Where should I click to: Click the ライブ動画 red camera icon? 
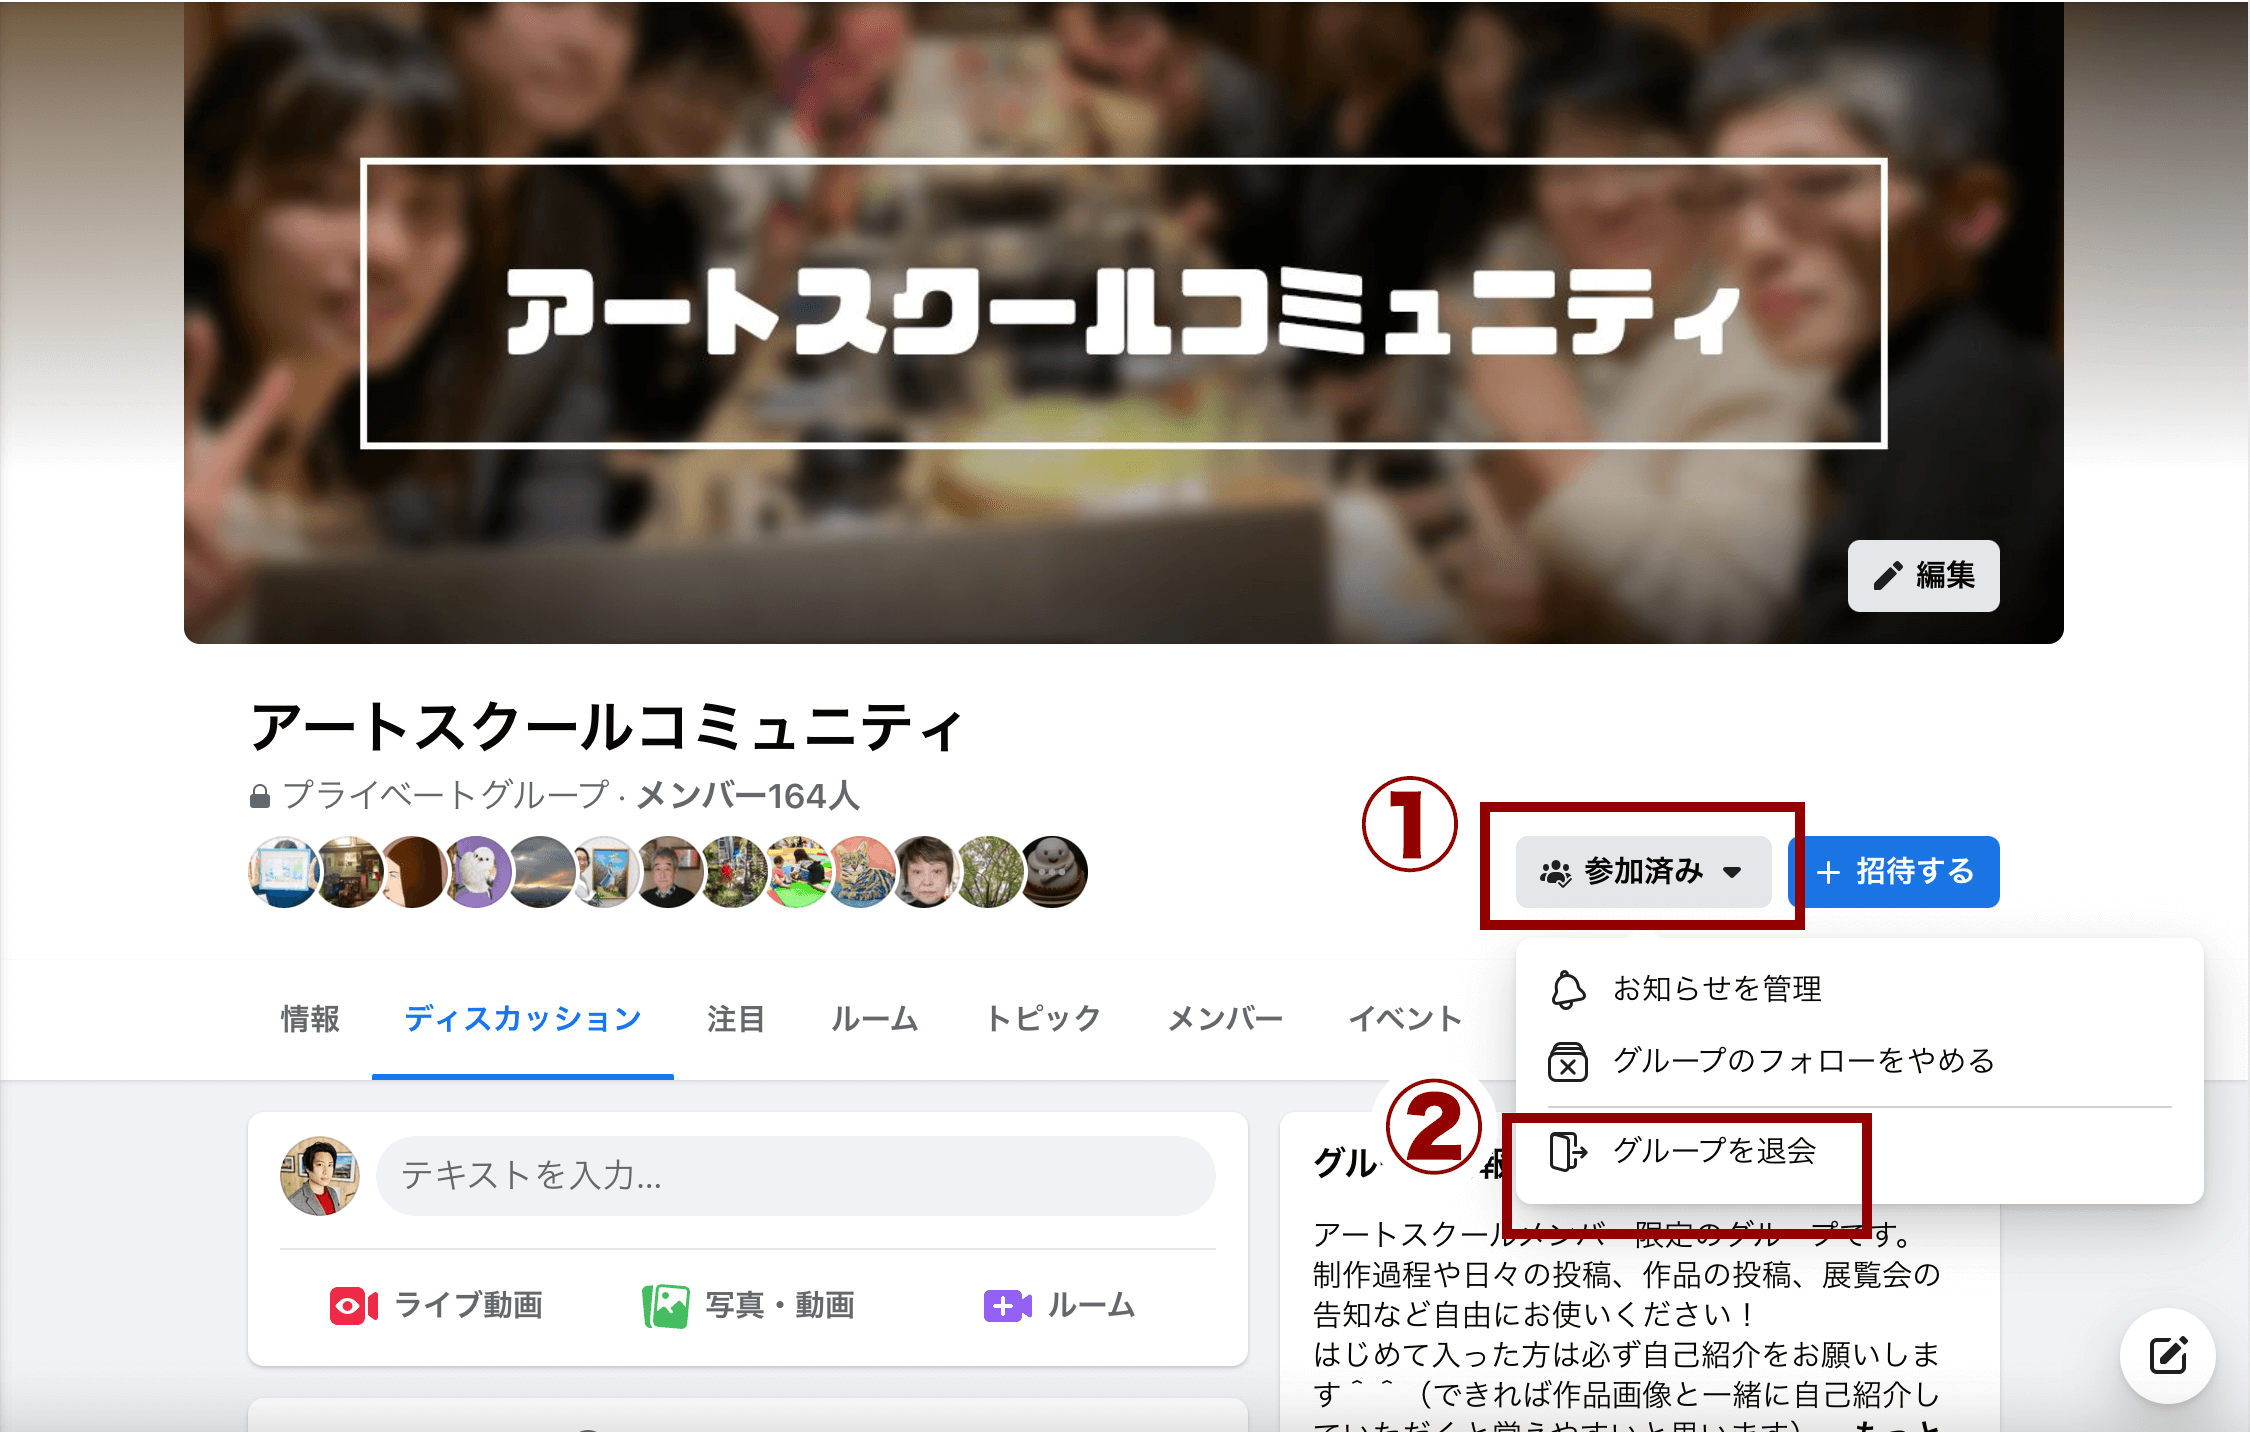[x=354, y=1306]
